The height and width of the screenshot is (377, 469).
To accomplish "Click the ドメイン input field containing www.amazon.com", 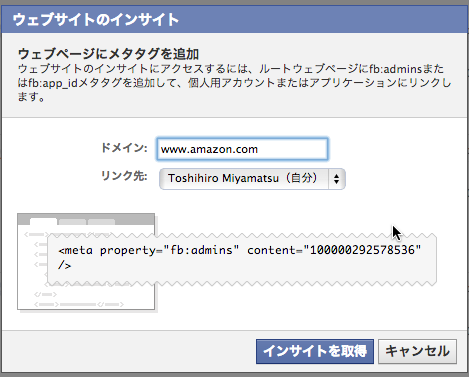I will 242,149.
